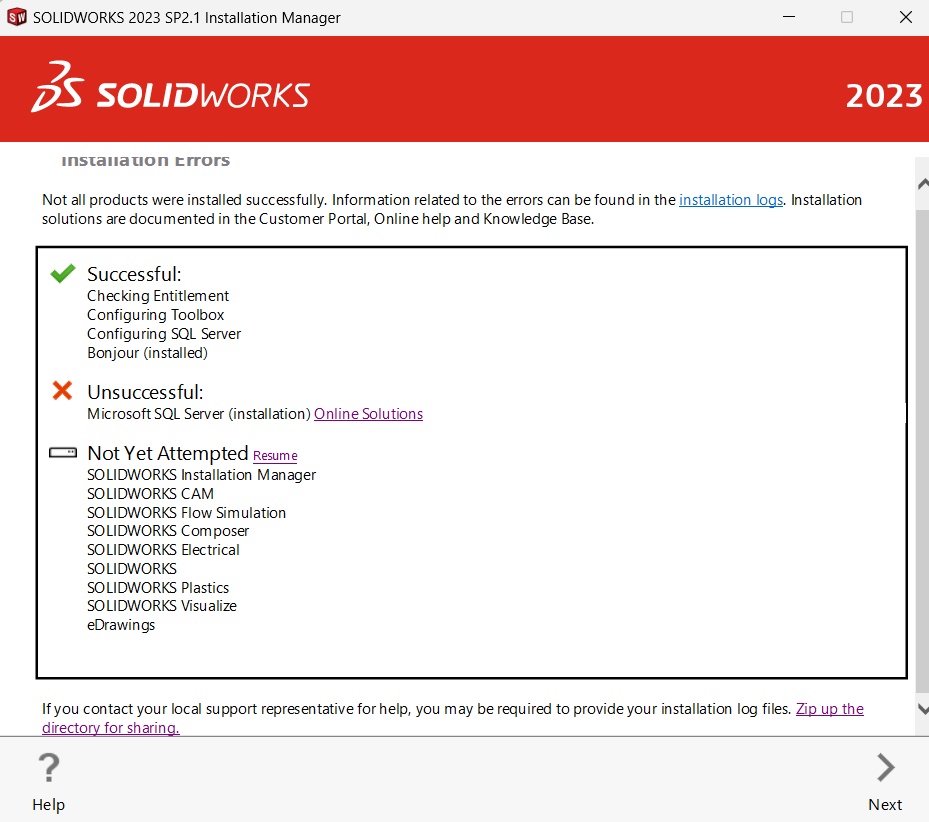
Task: Click the Unsuccessful: heading
Action: [145, 392]
